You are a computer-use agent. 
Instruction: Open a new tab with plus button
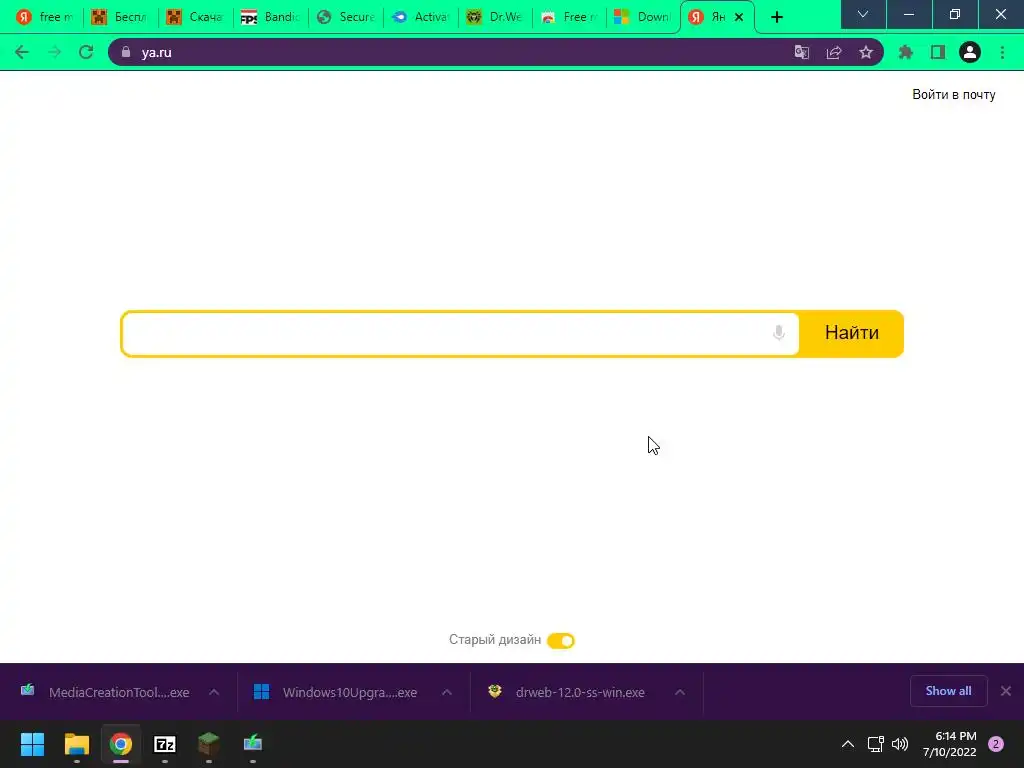(776, 18)
